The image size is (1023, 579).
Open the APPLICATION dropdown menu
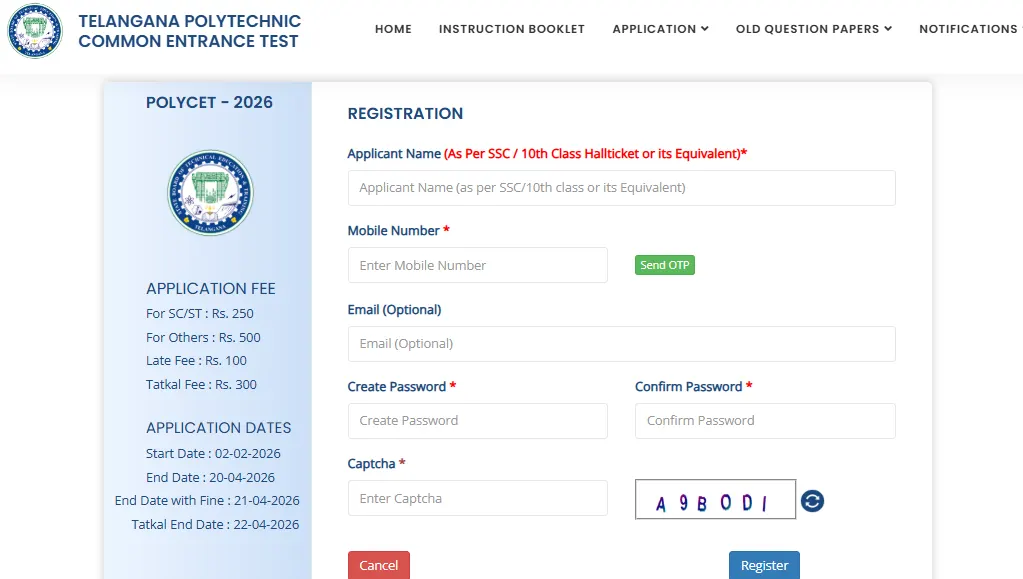[659, 29]
